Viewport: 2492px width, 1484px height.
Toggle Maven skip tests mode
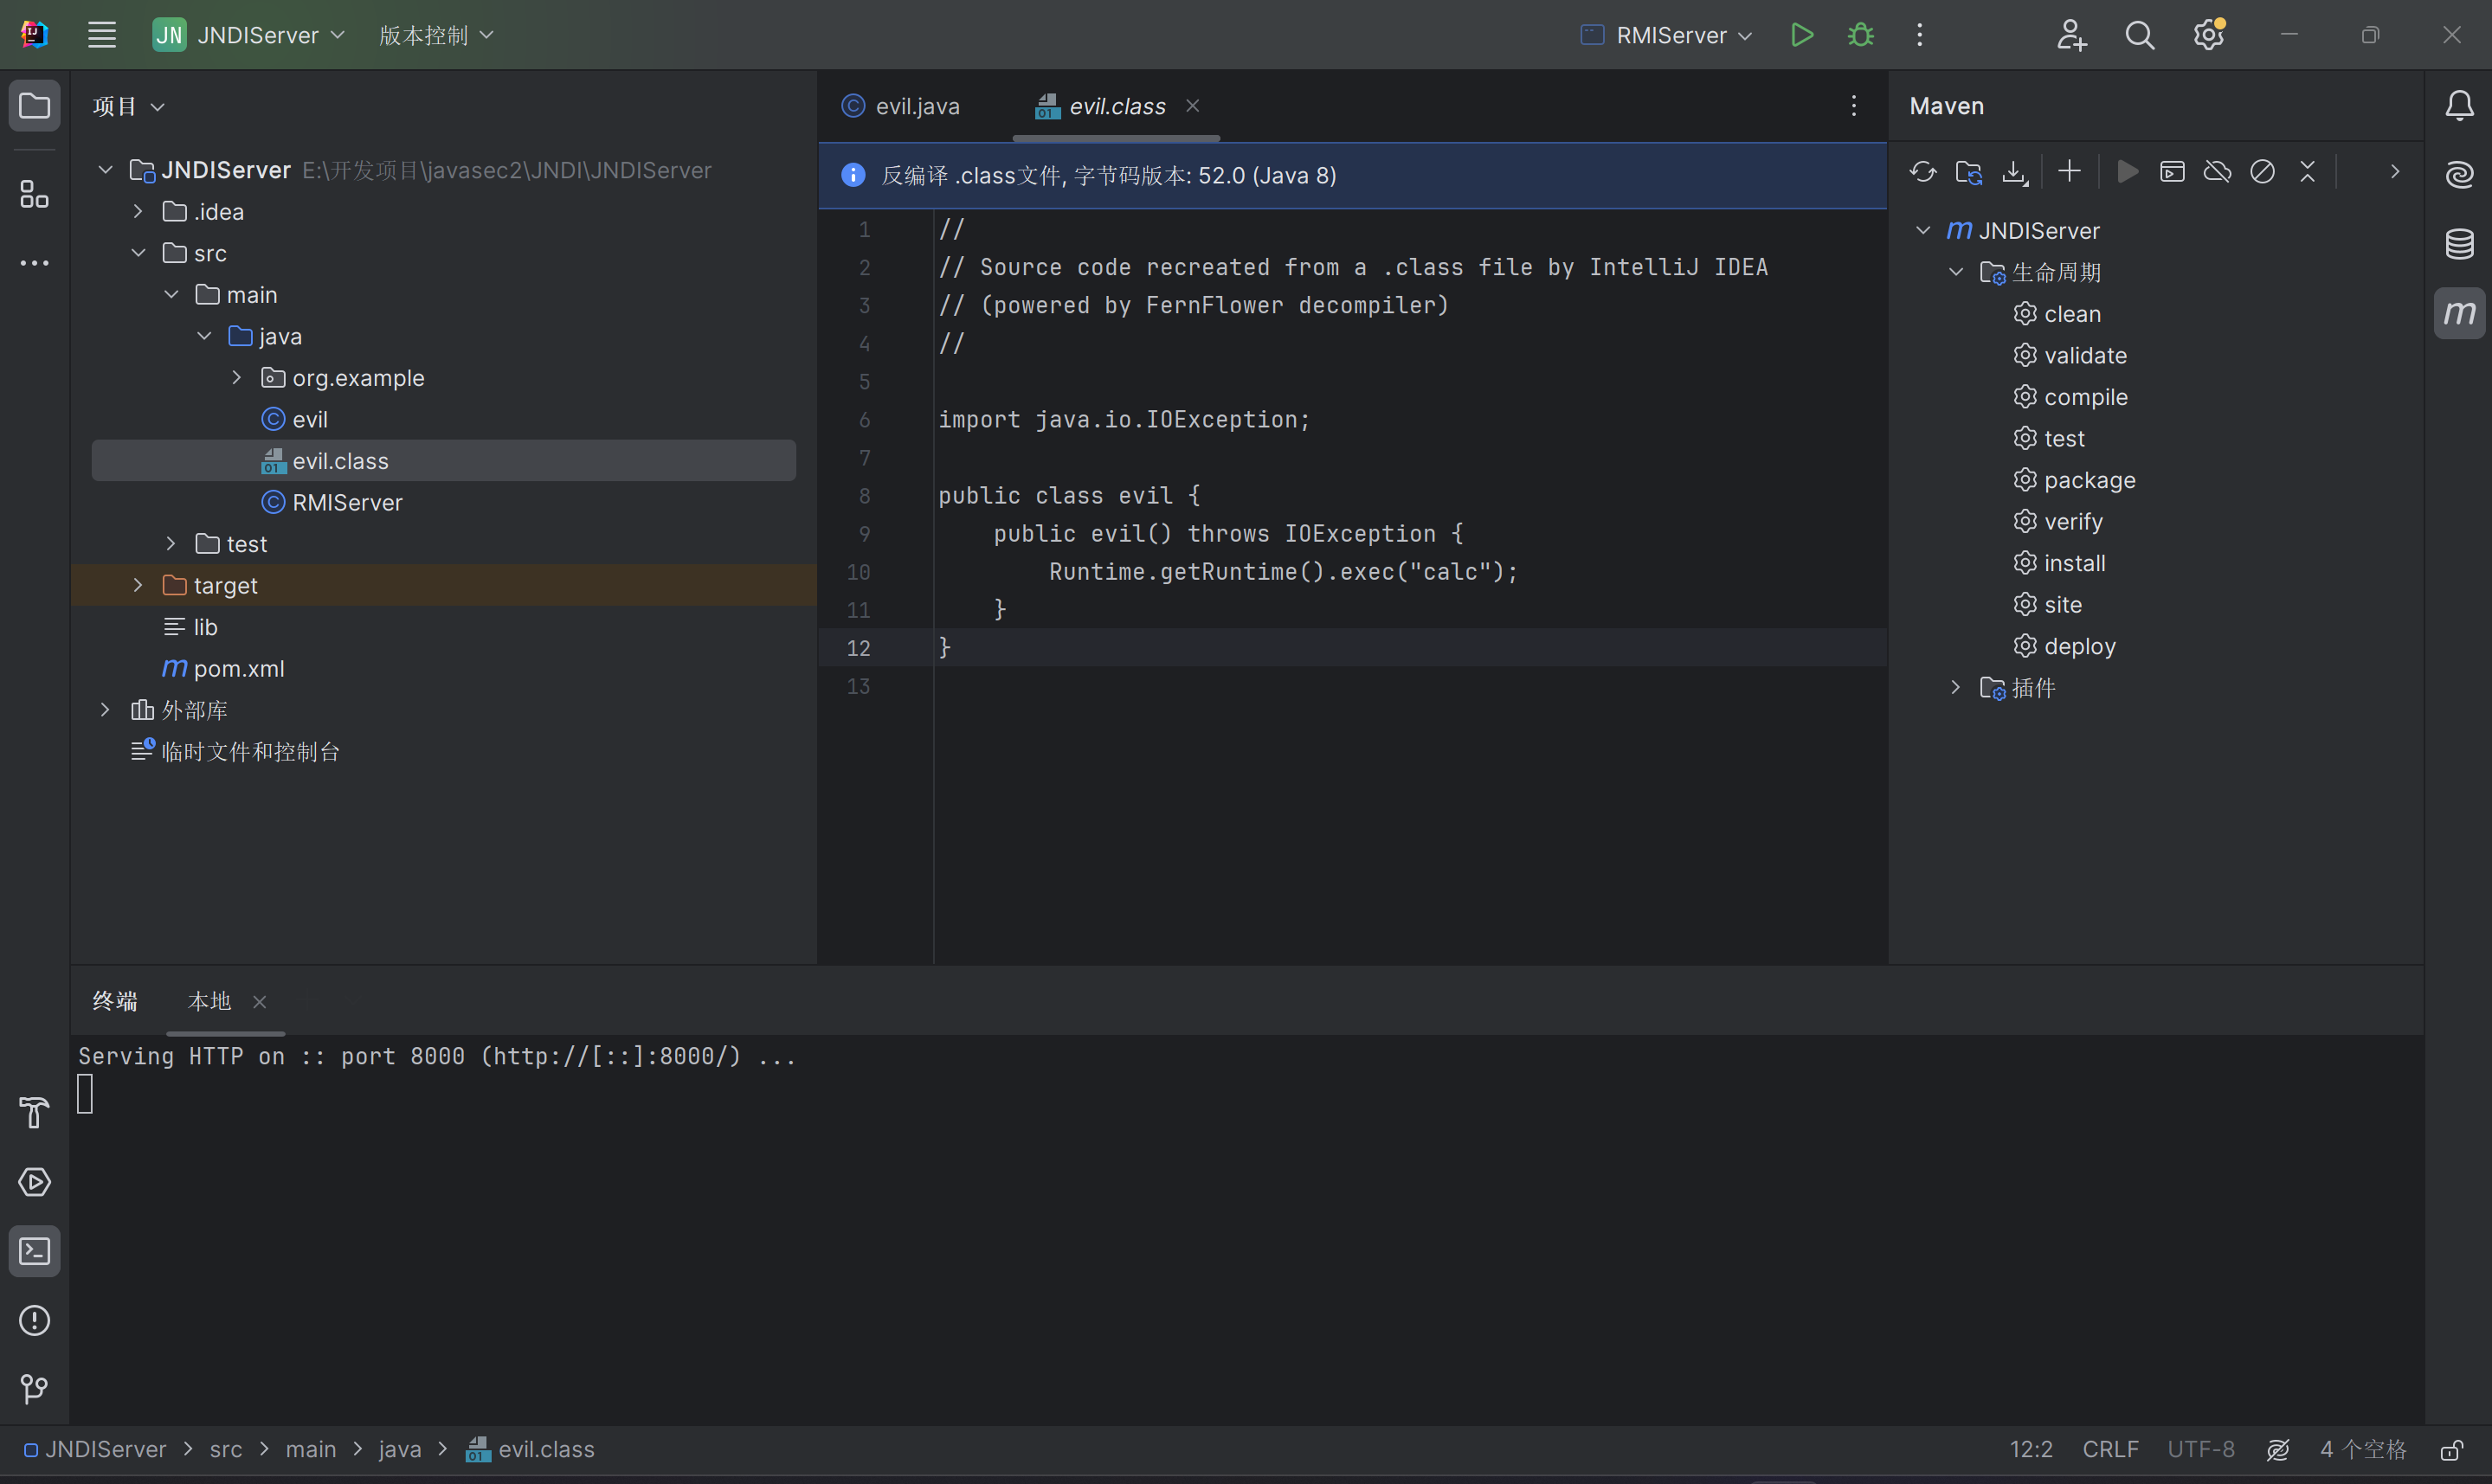2262,172
